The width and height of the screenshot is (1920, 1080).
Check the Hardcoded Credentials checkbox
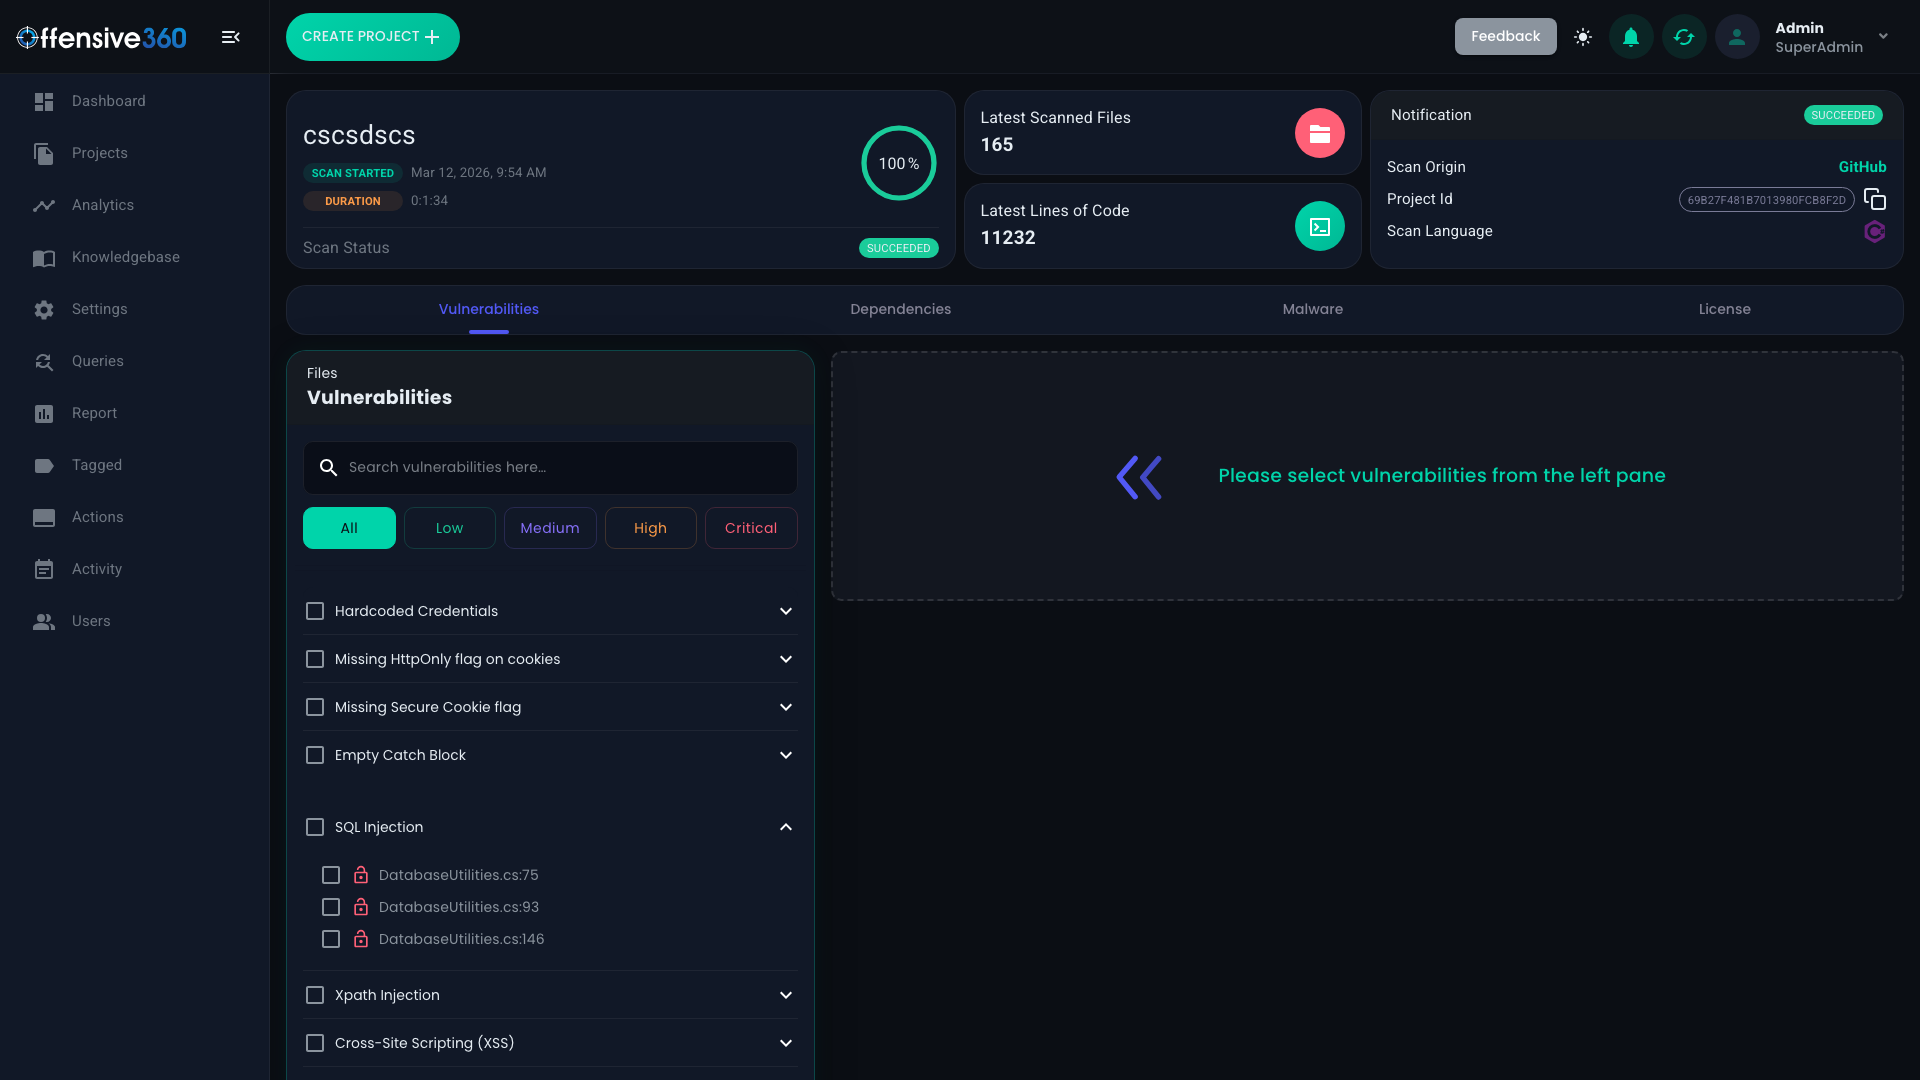pyautogui.click(x=315, y=611)
